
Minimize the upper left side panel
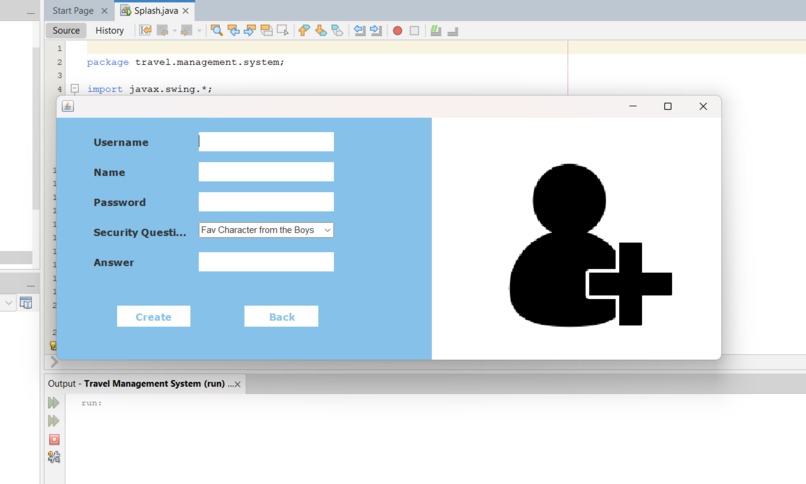click(31, 13)
